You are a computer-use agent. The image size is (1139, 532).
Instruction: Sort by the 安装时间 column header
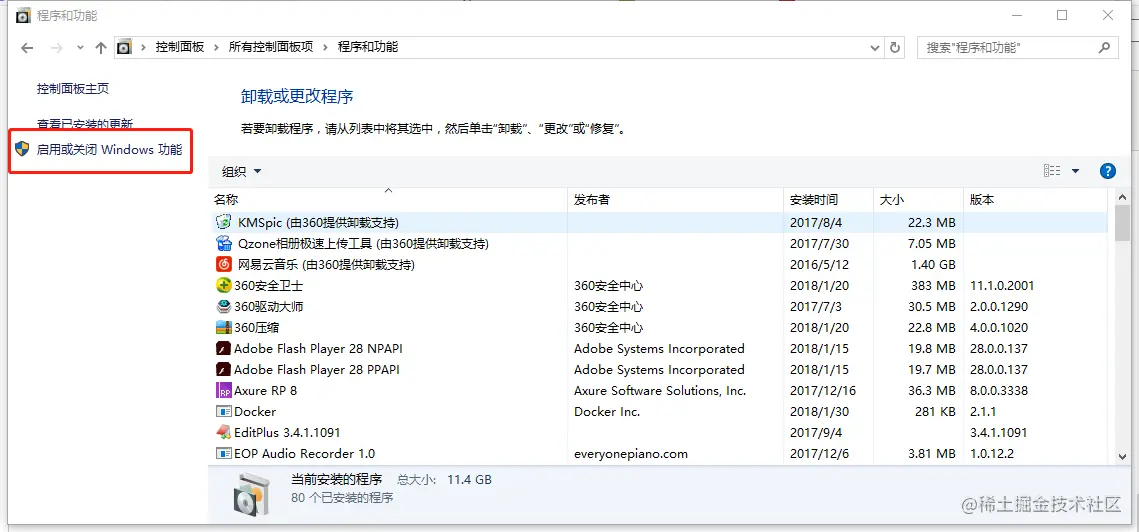coord(829,199)
